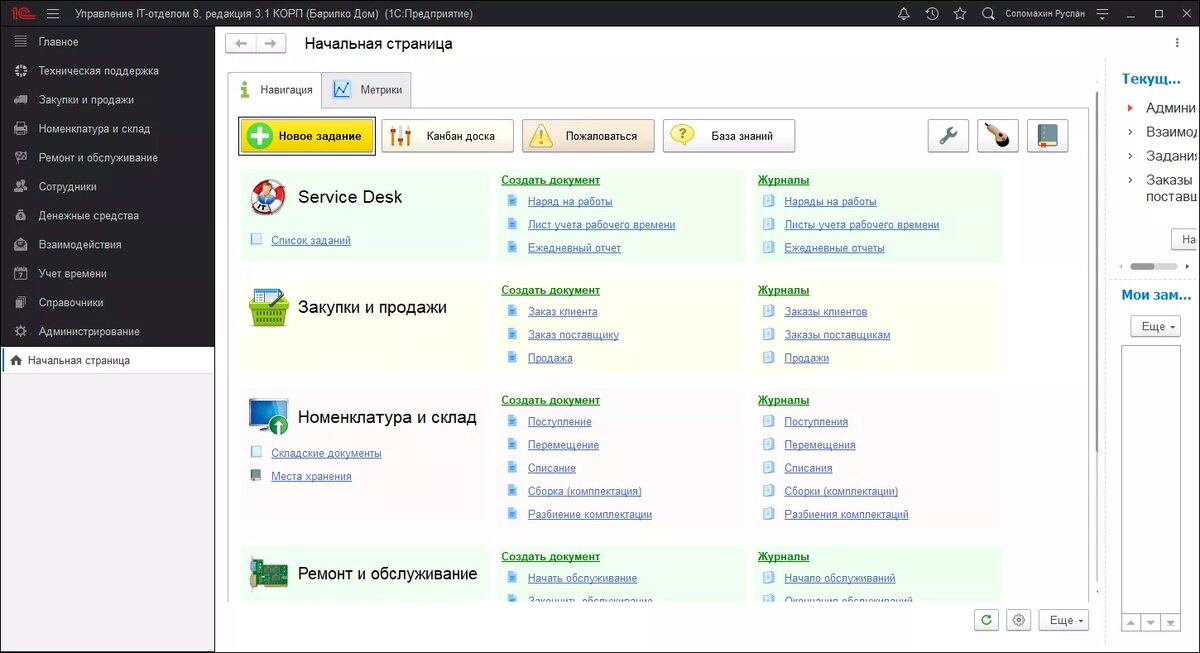Click the notification bell icon
The width and height of the screenshot is (1200, 653).
click(x=903, y=13)
